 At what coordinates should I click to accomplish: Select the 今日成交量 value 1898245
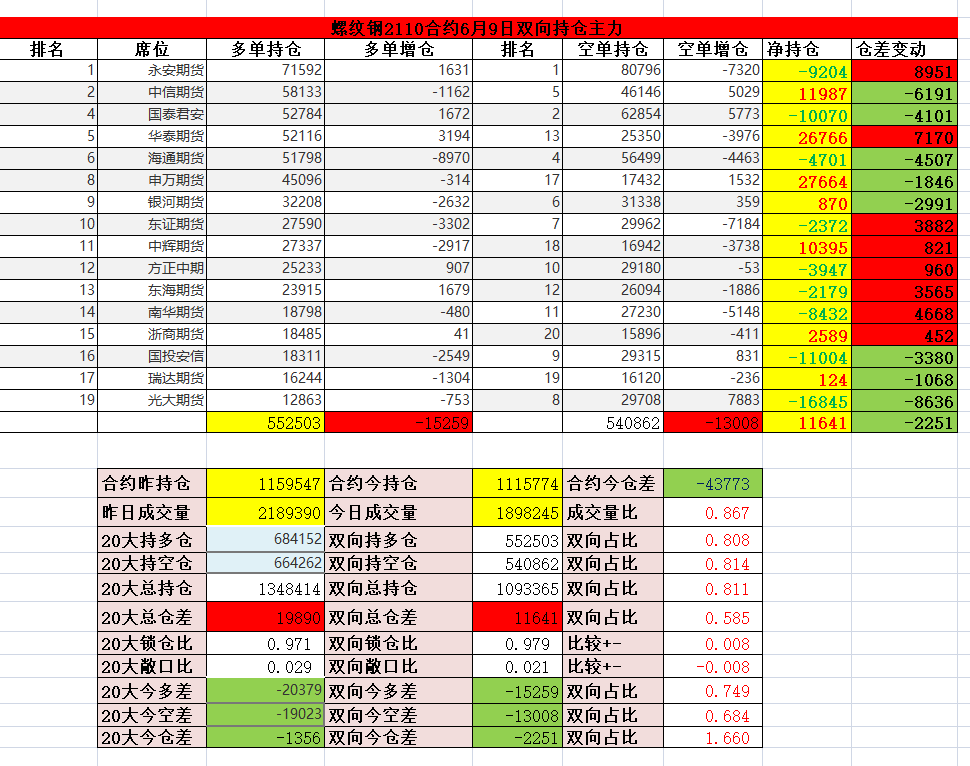tap(517, 513)
